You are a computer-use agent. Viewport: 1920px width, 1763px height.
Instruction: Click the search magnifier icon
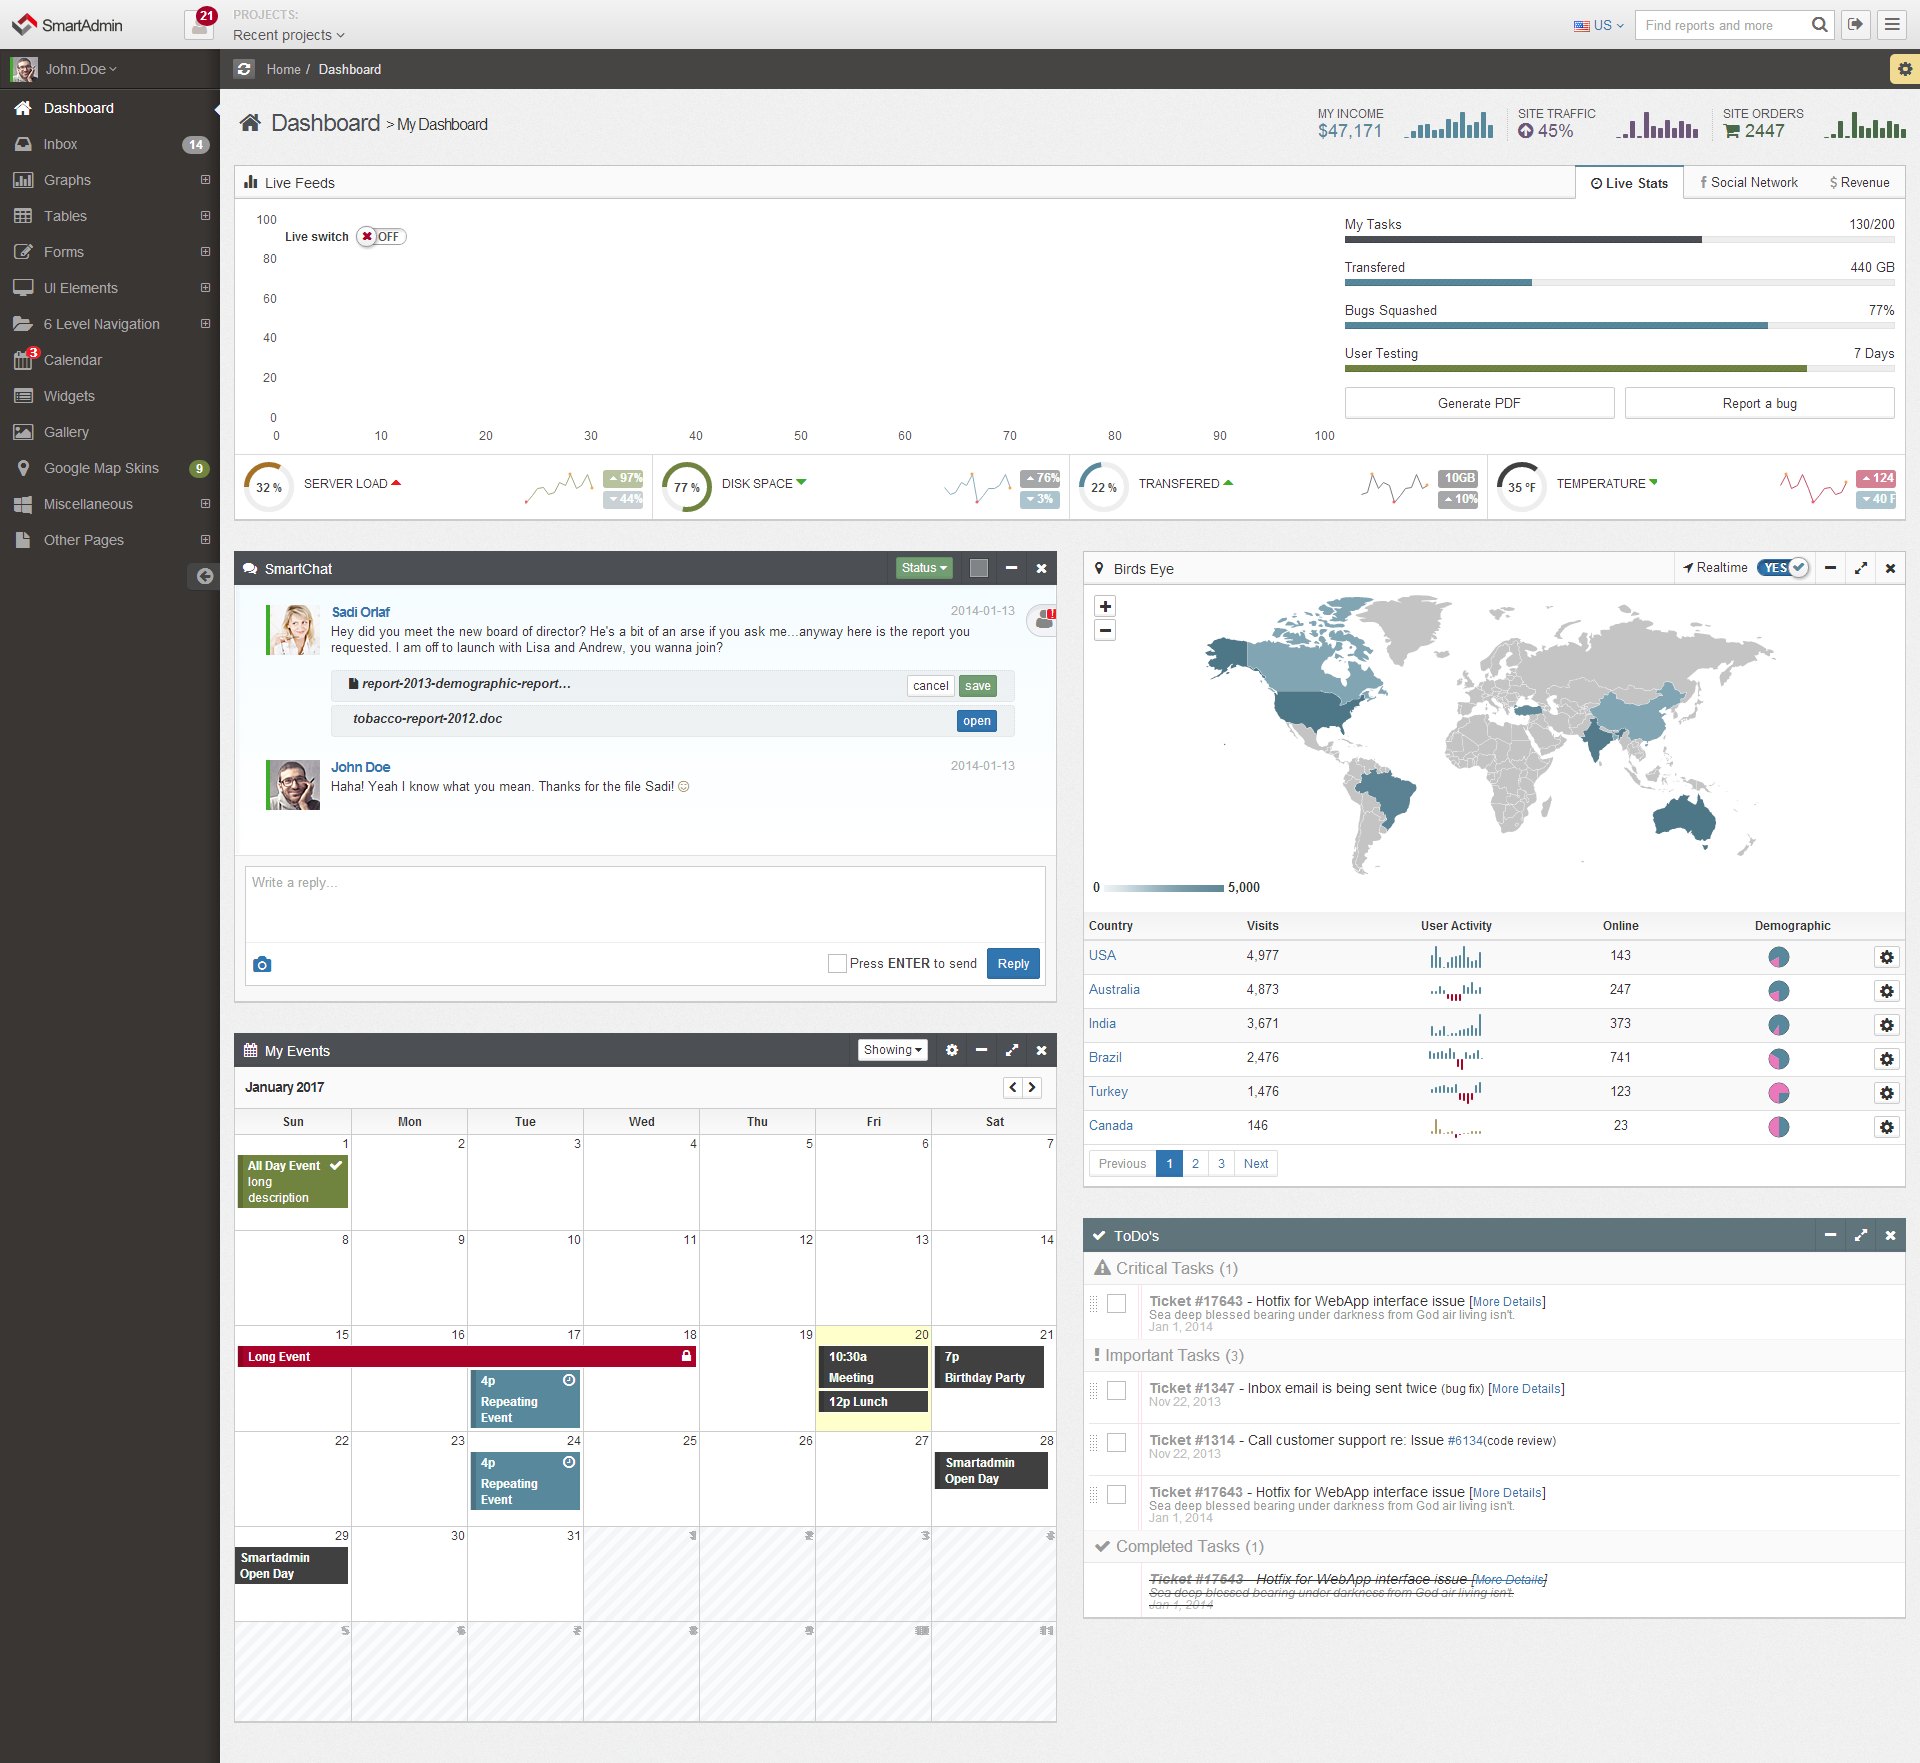[x=1820, y=25]
